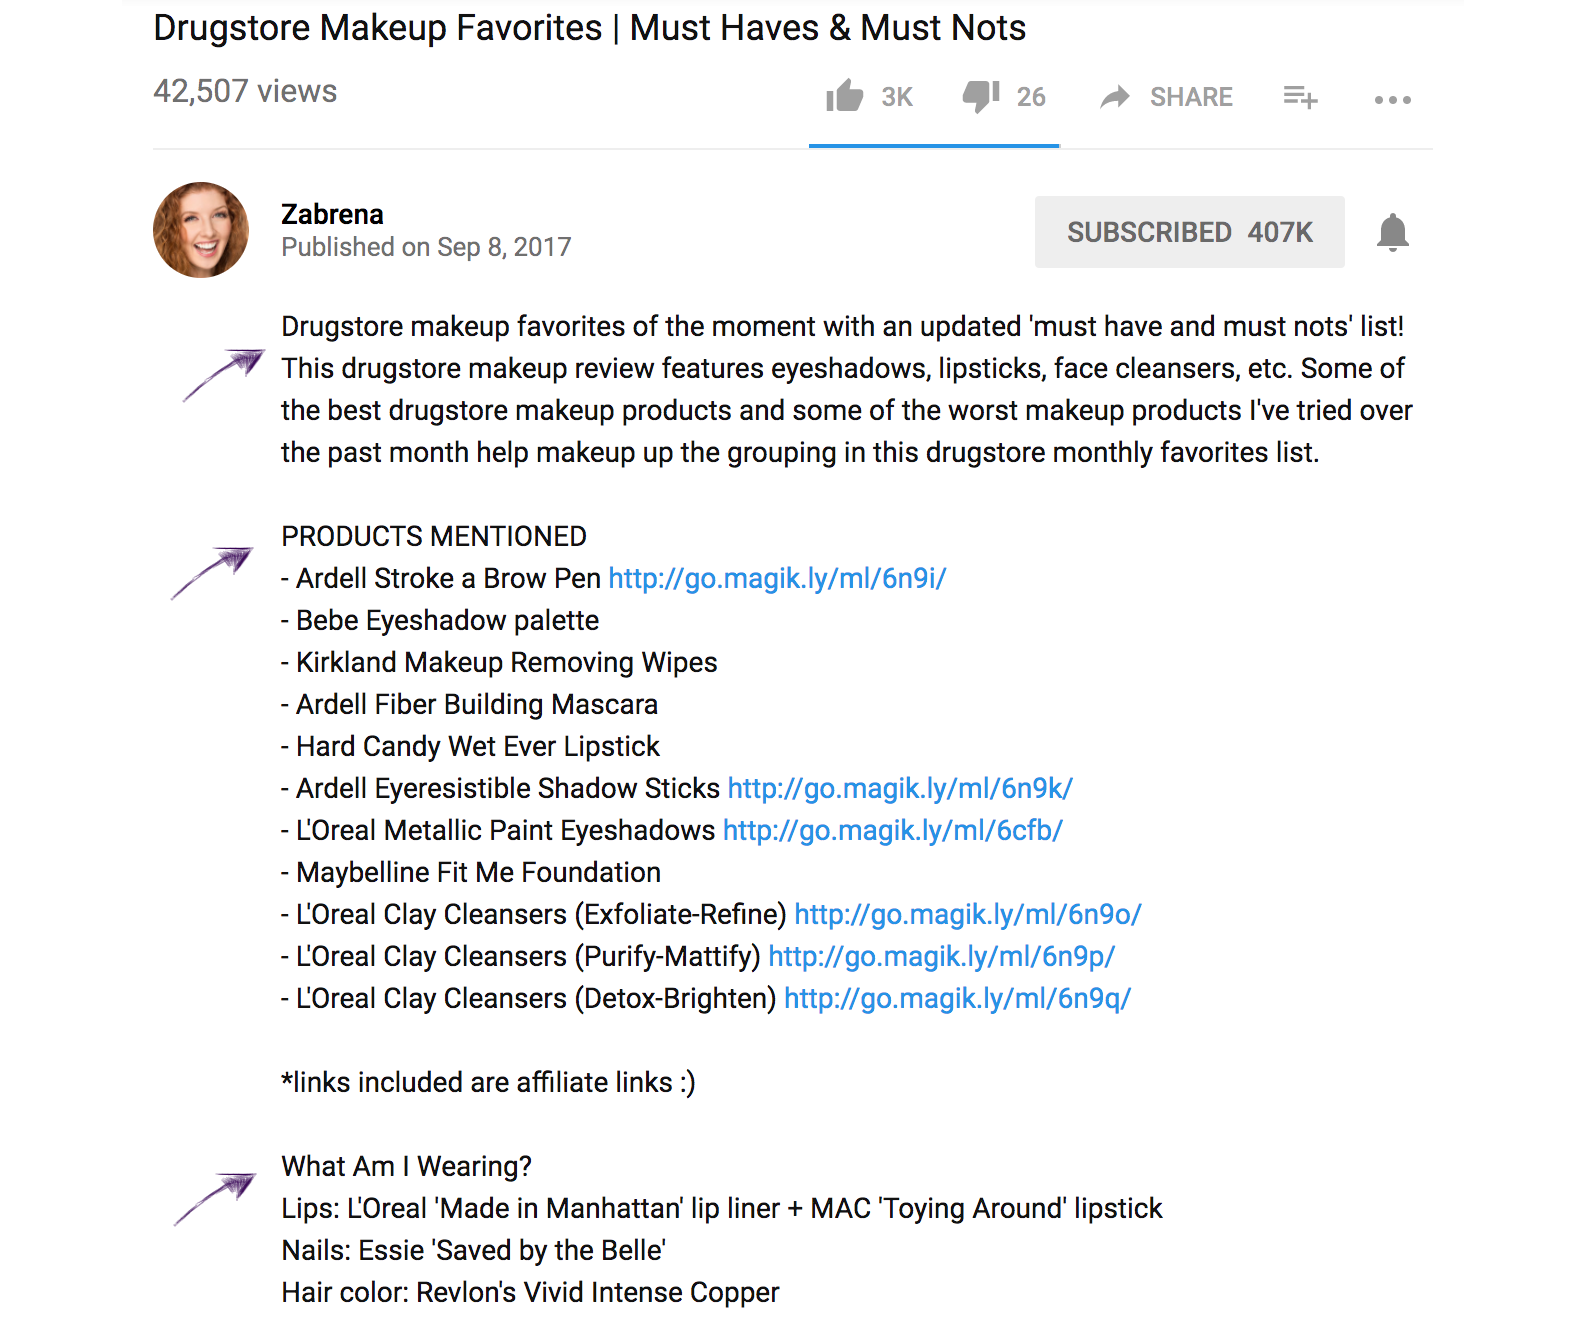
Task: Dislike the video with thumbs down icon
Action: (981, 96)
